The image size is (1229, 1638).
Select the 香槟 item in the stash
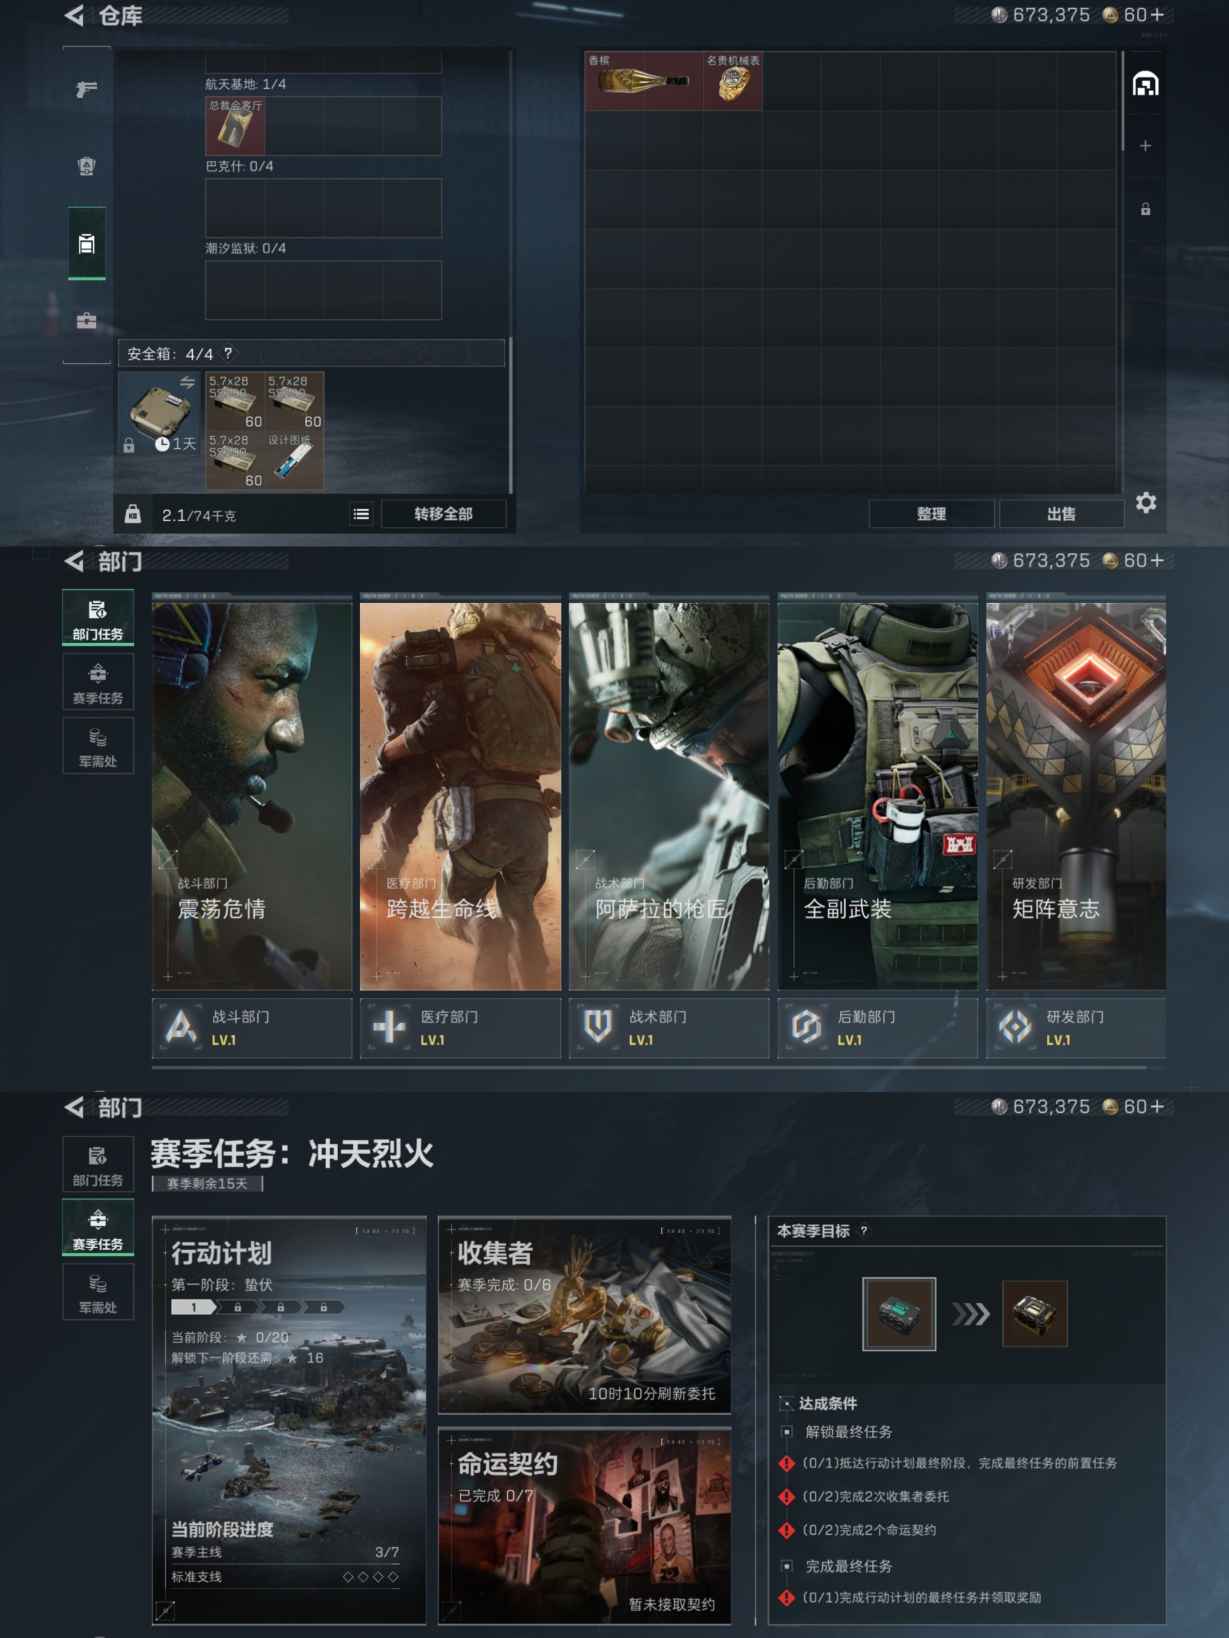tap(642, 81)
